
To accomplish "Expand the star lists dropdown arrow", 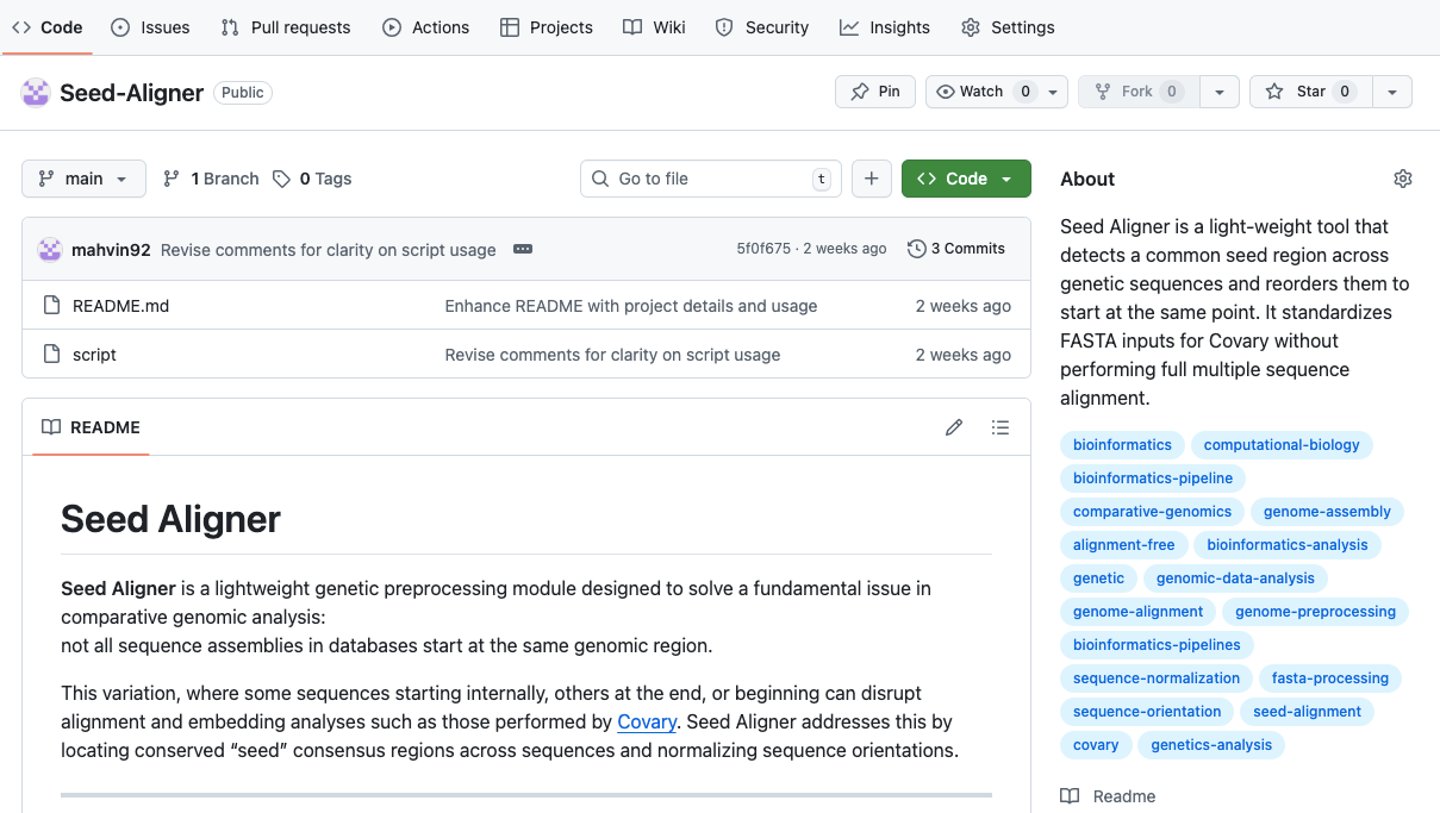I will (x=1392, y=91).
